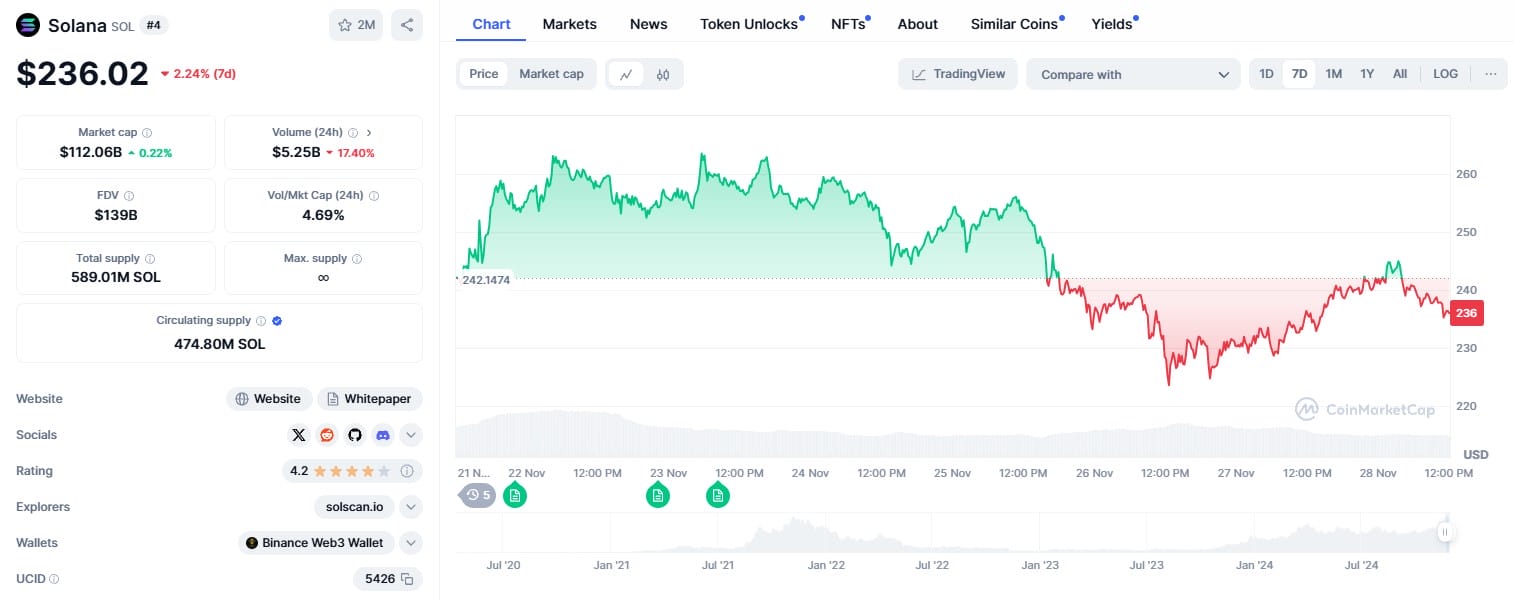Open the more options ellipsis menu
The image size is (1514, 600).
point(1491,74)
